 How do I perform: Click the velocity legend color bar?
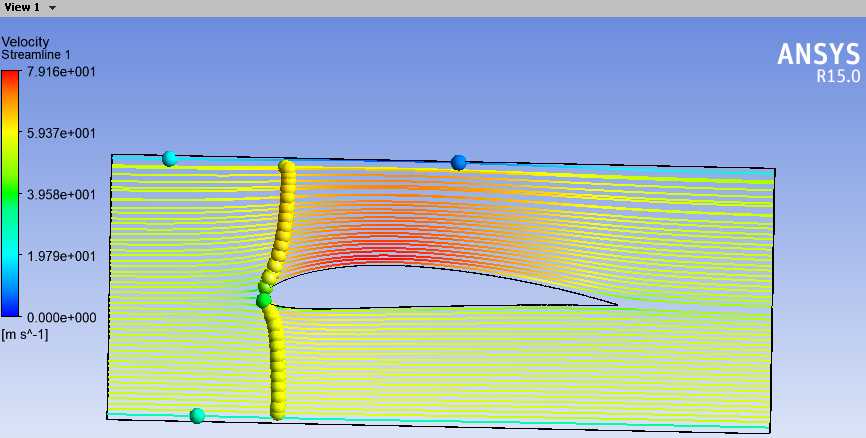point(10,194)
